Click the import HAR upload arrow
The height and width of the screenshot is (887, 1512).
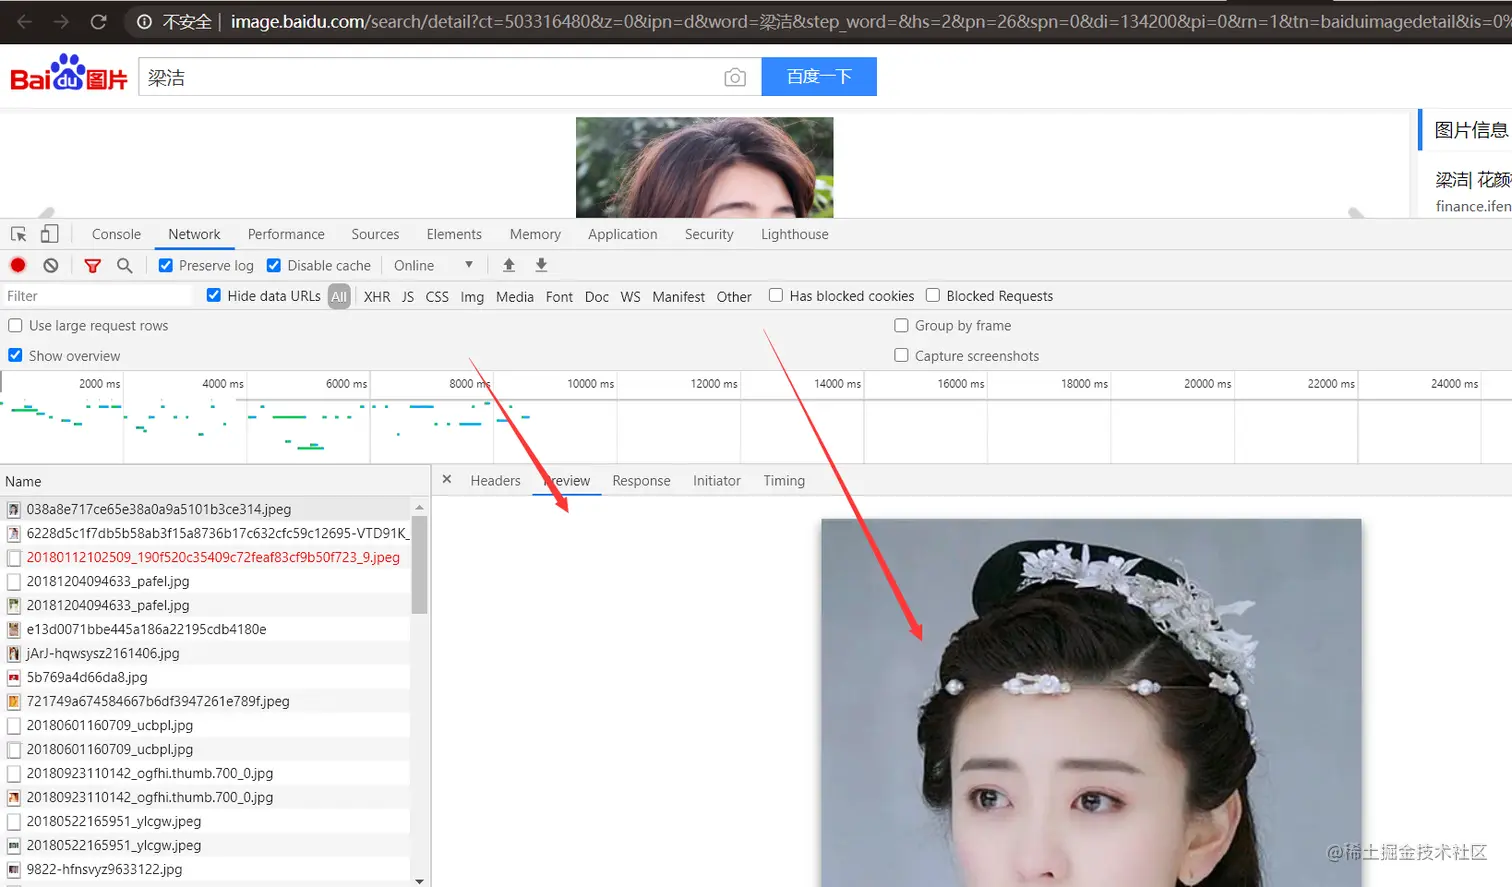(509, 265)
